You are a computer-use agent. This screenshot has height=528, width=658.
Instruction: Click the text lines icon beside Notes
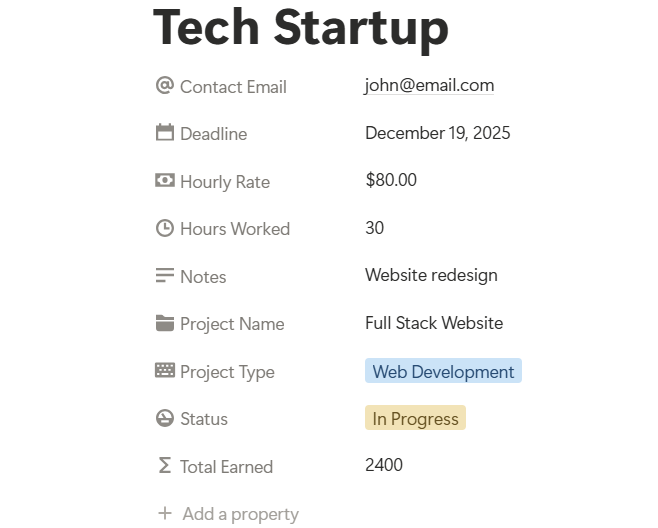(x=165, y=276)
